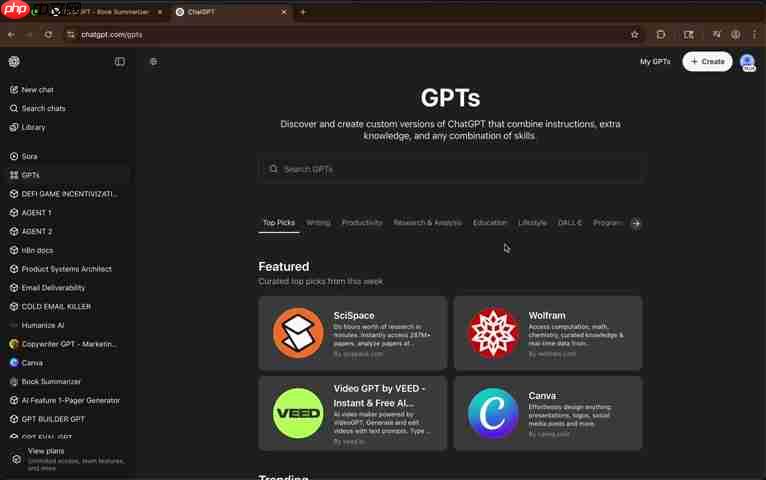The image size is (766, 480).
Task: Click the Create button
Action: point(707,62)
